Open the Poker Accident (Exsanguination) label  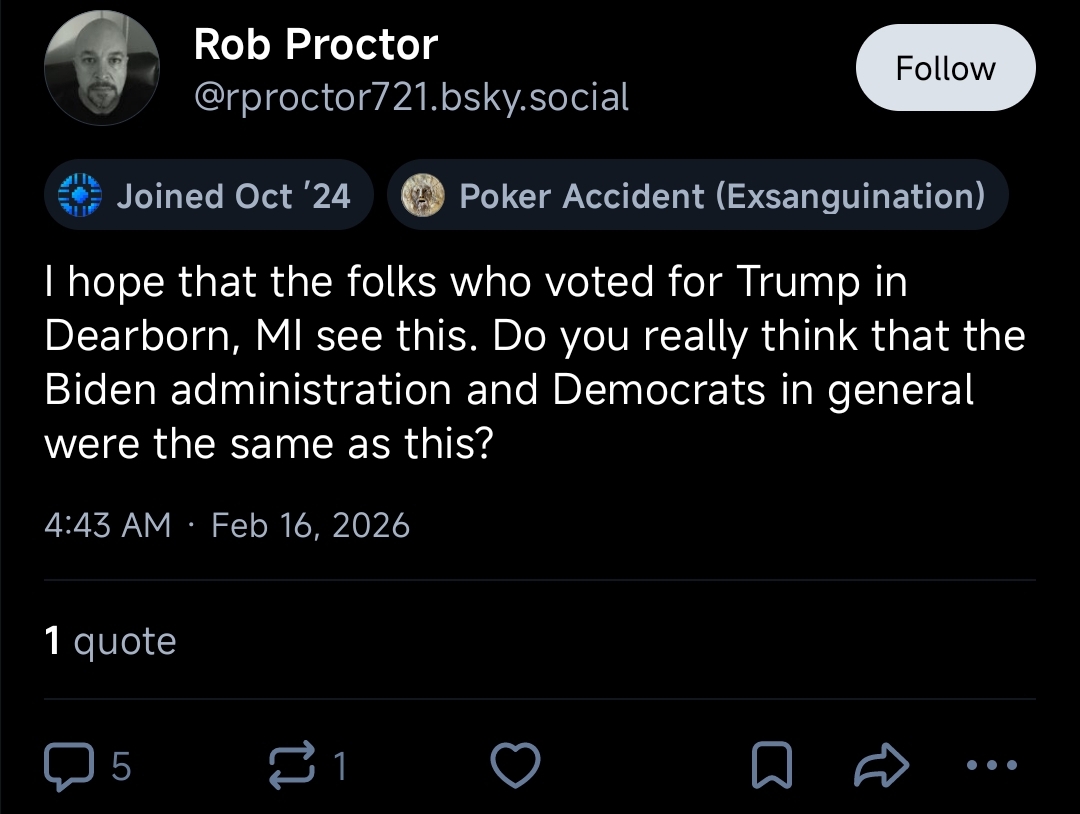(721, 195)
